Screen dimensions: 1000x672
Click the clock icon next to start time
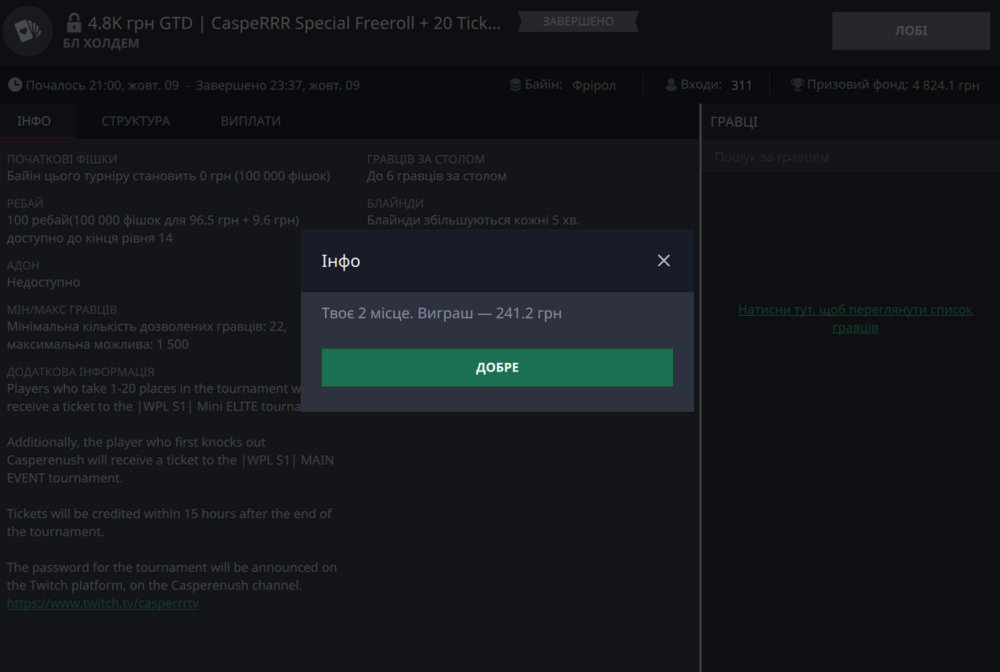click(15, 85)
